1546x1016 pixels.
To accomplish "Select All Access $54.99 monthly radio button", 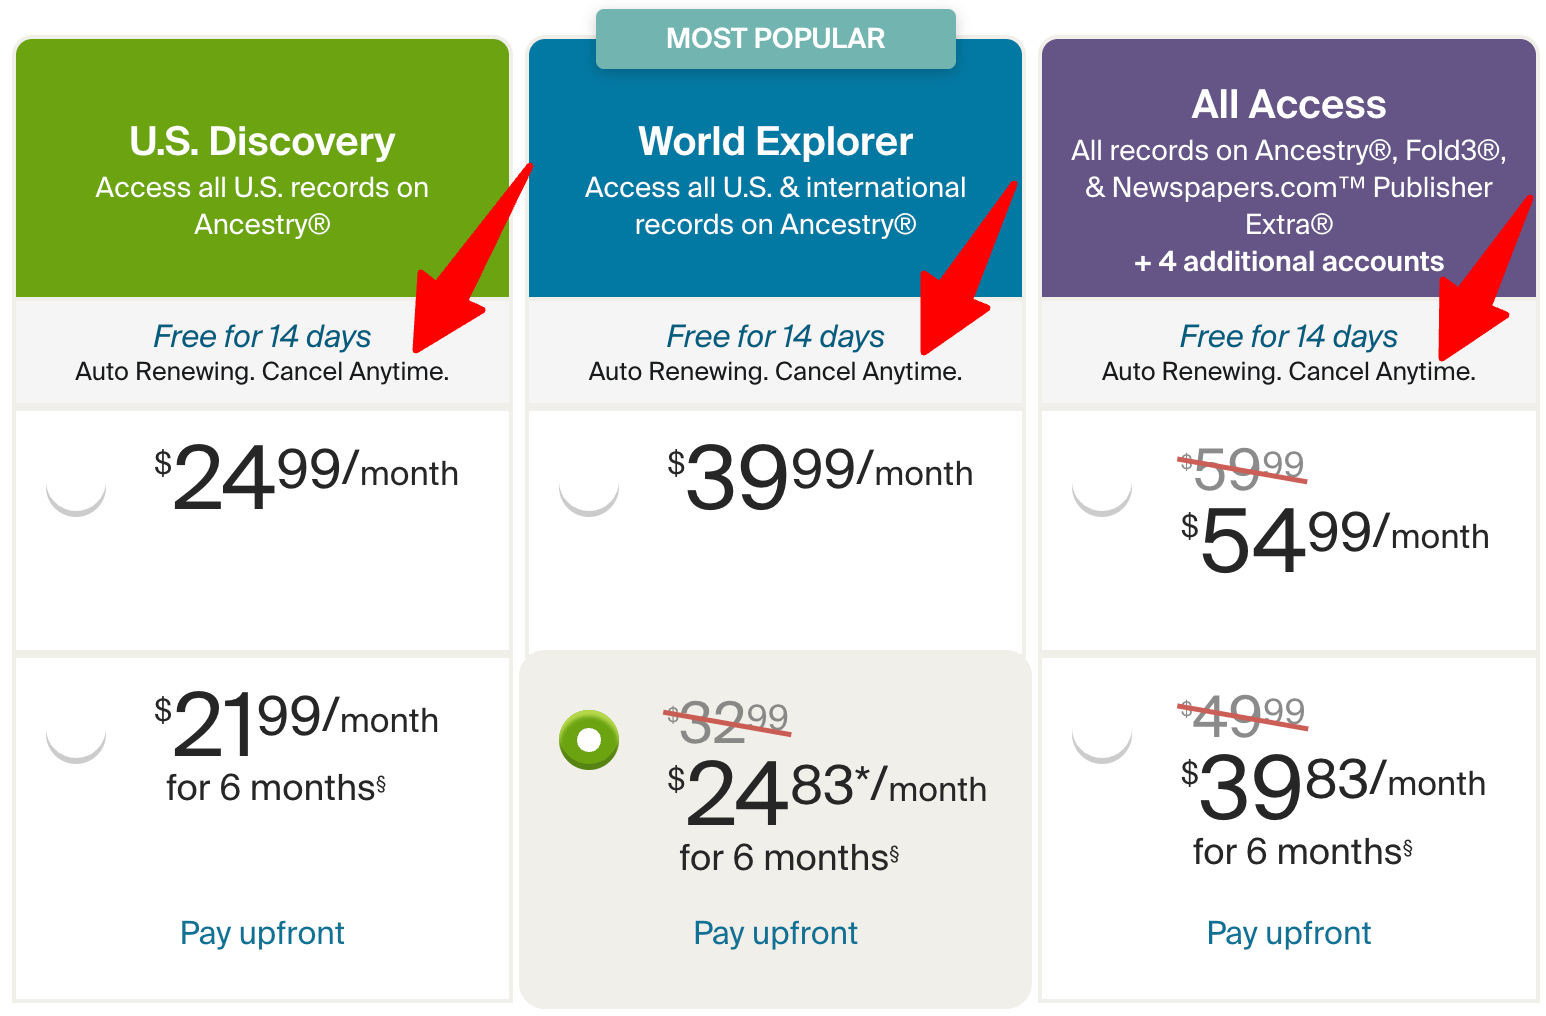I will pos(1102,487).
